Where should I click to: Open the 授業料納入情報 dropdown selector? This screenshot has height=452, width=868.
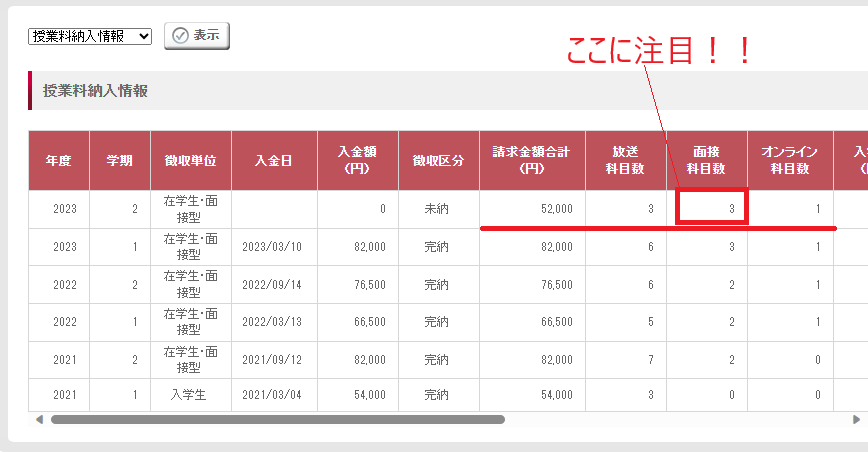click(90, 37)
